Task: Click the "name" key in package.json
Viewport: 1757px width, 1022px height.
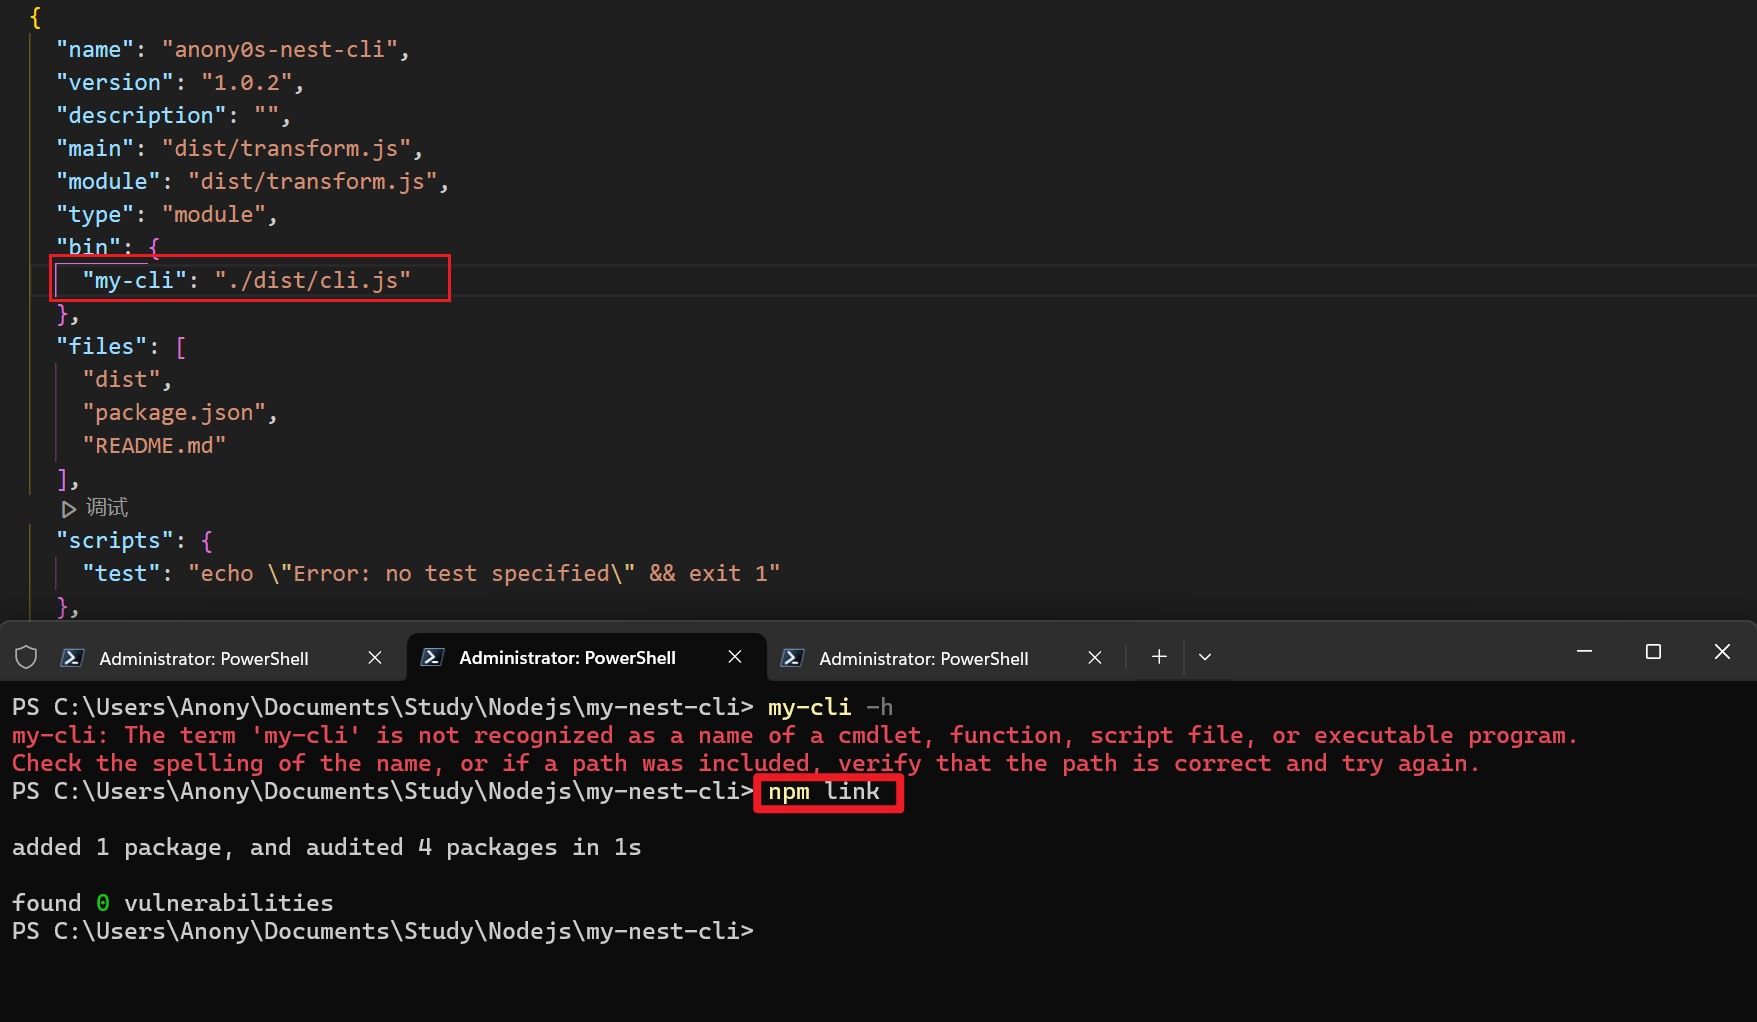Action: pos(95,50)
